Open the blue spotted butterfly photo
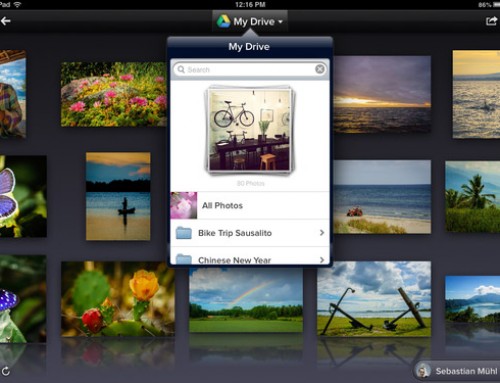This screenshot has height=383, width=500. tap(23, 299)
